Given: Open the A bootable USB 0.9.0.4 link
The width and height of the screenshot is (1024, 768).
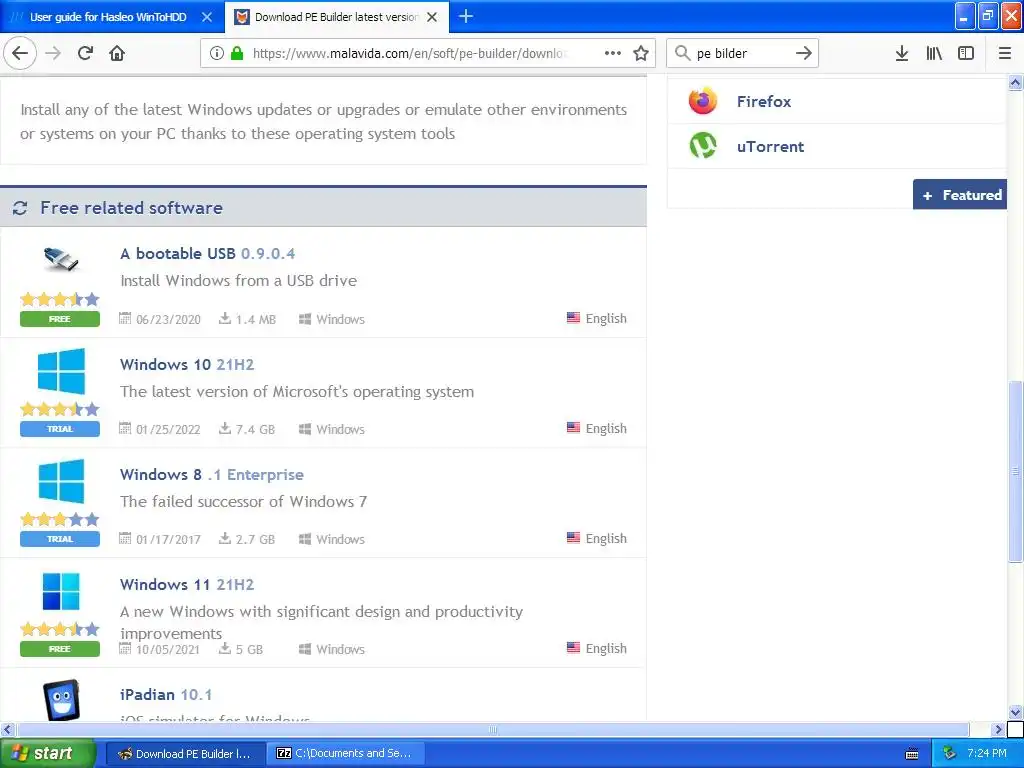Looking at the screenshot, I should coord(208,253).
